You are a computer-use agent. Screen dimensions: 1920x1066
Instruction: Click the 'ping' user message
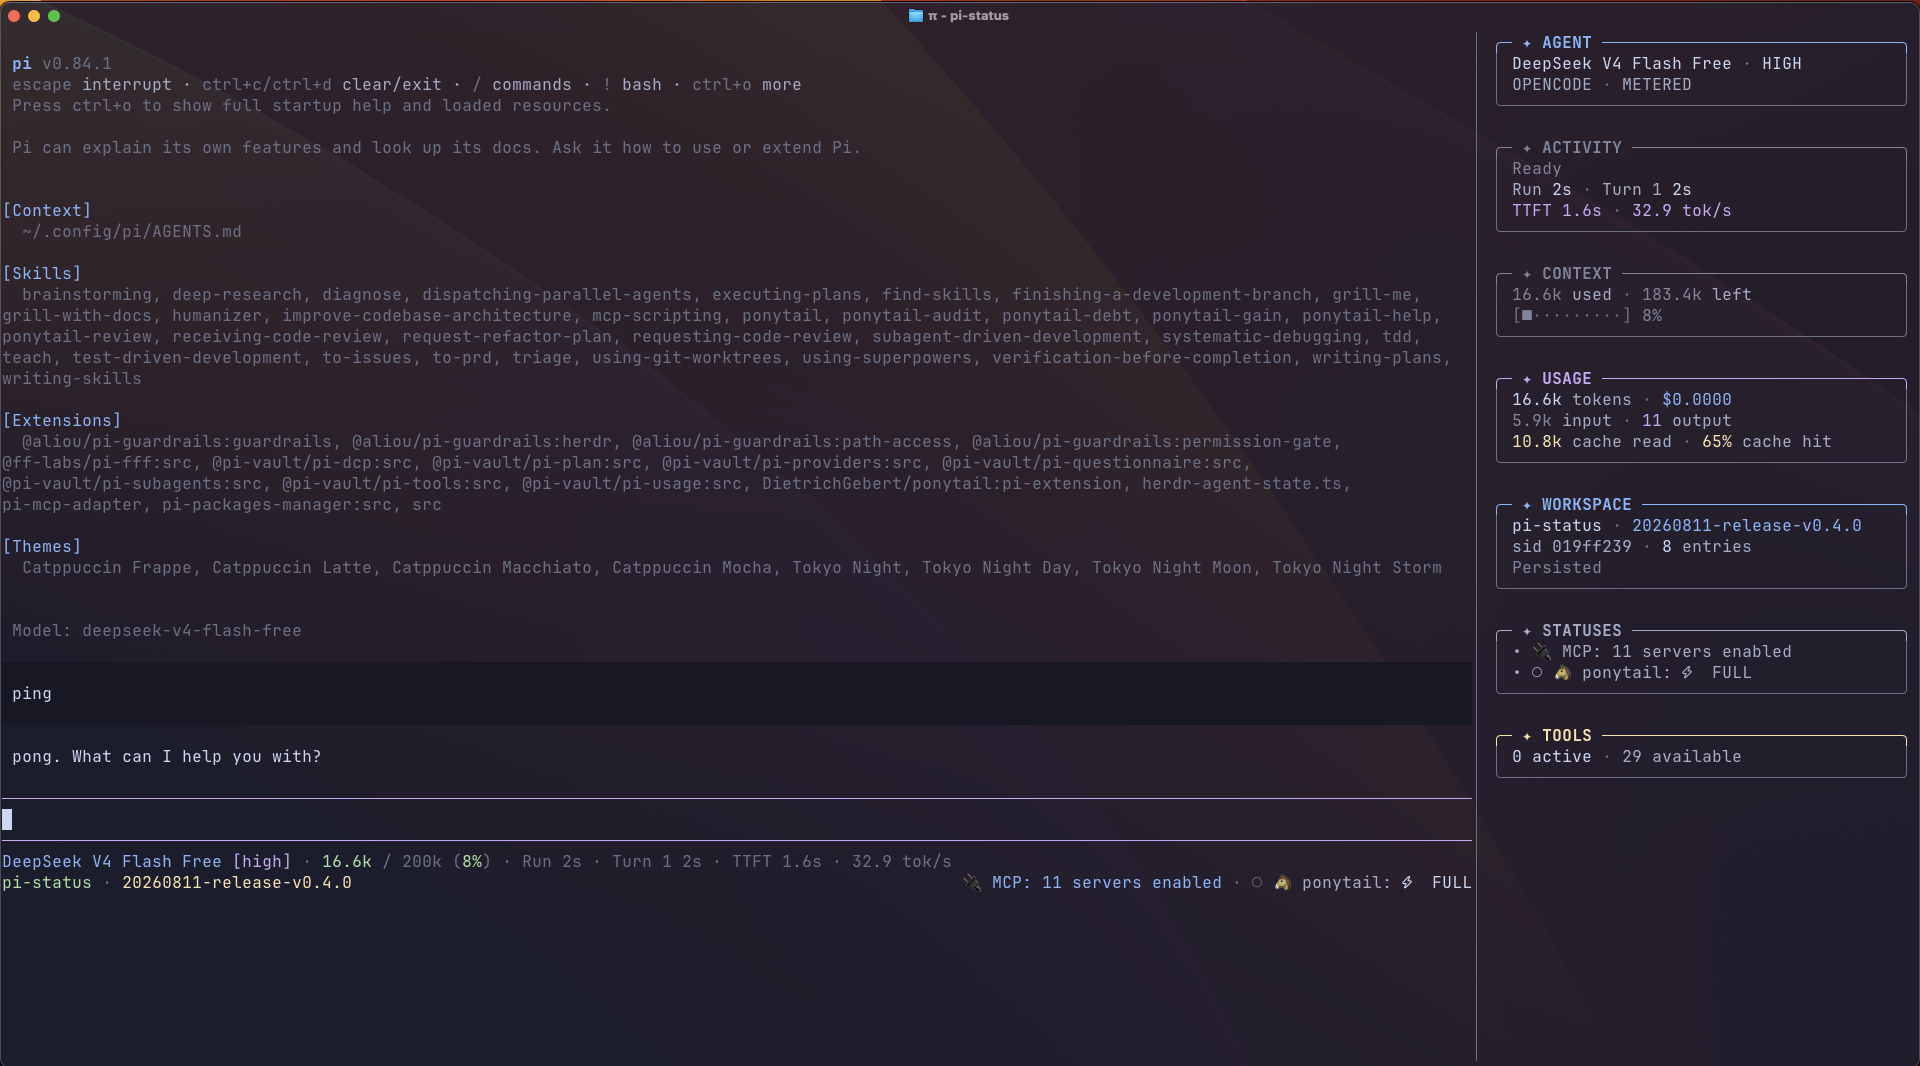point(32,694)
